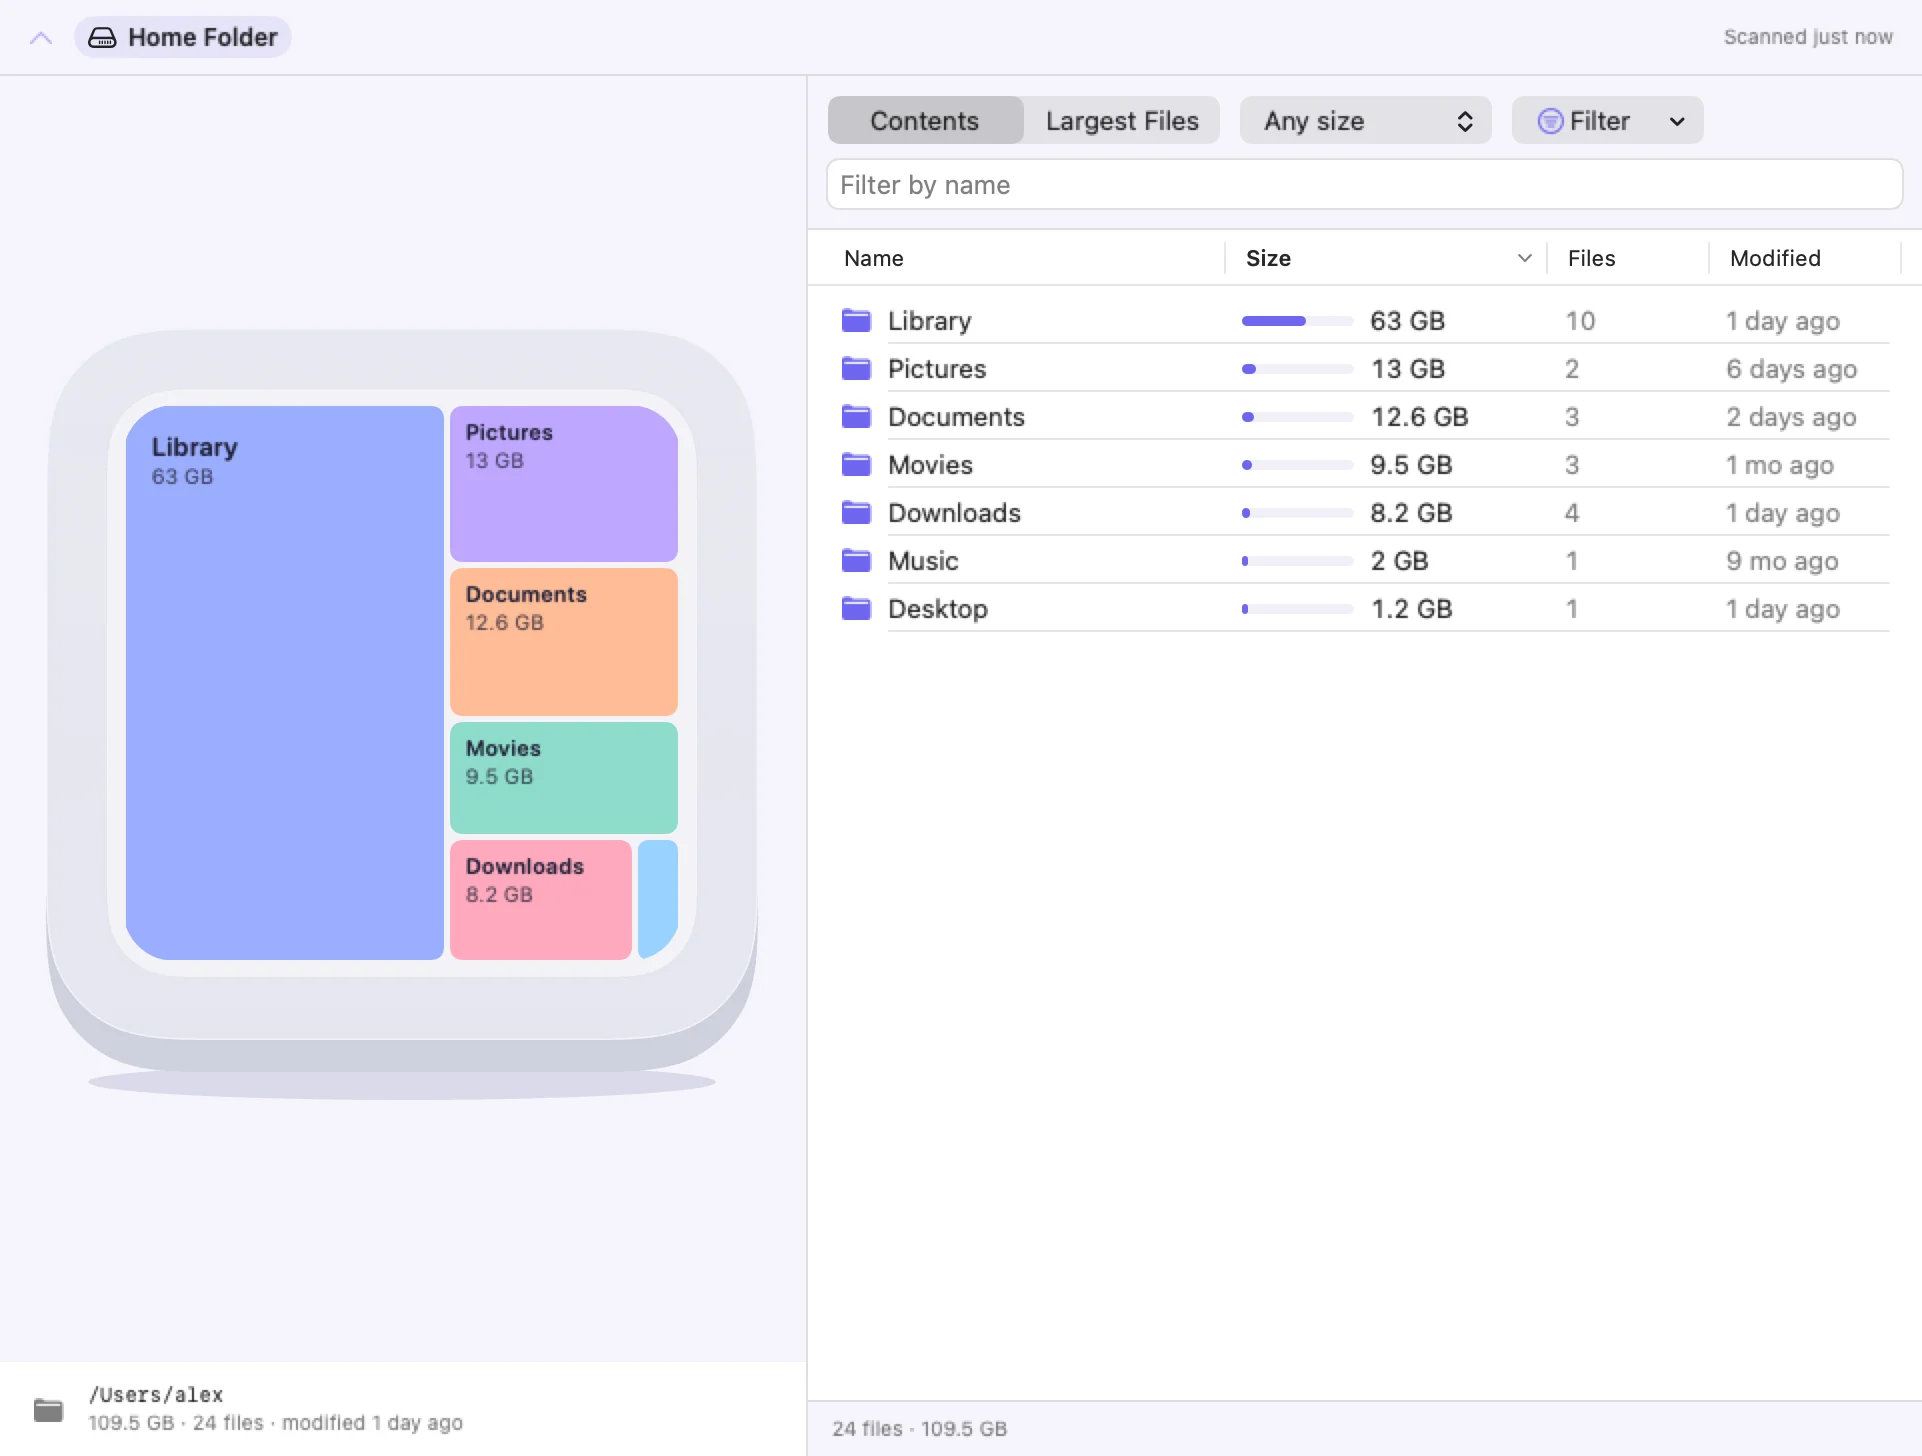
Task: Click the 'Scanned just now' status text
Action: (1808, 37)
